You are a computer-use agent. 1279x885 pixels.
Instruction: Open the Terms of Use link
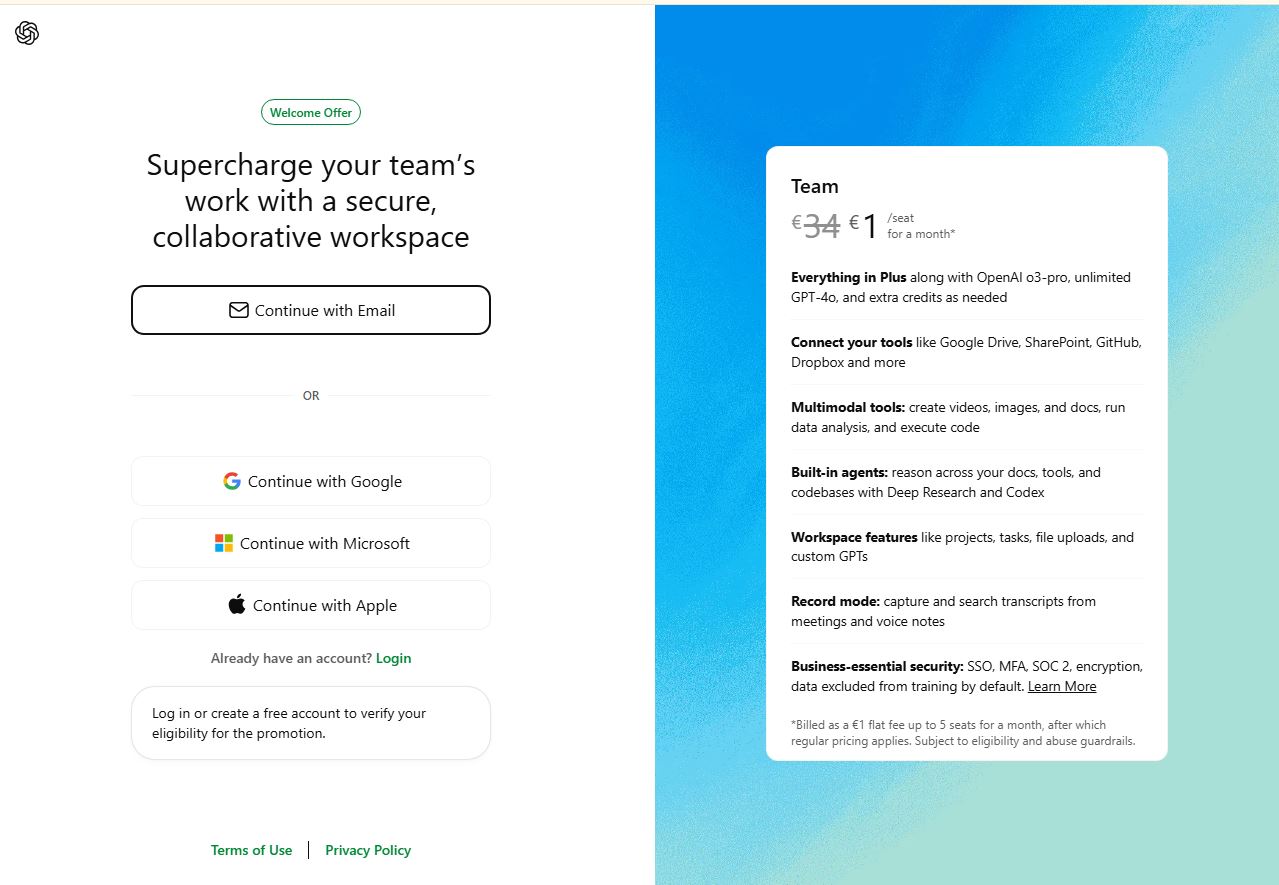252,850
